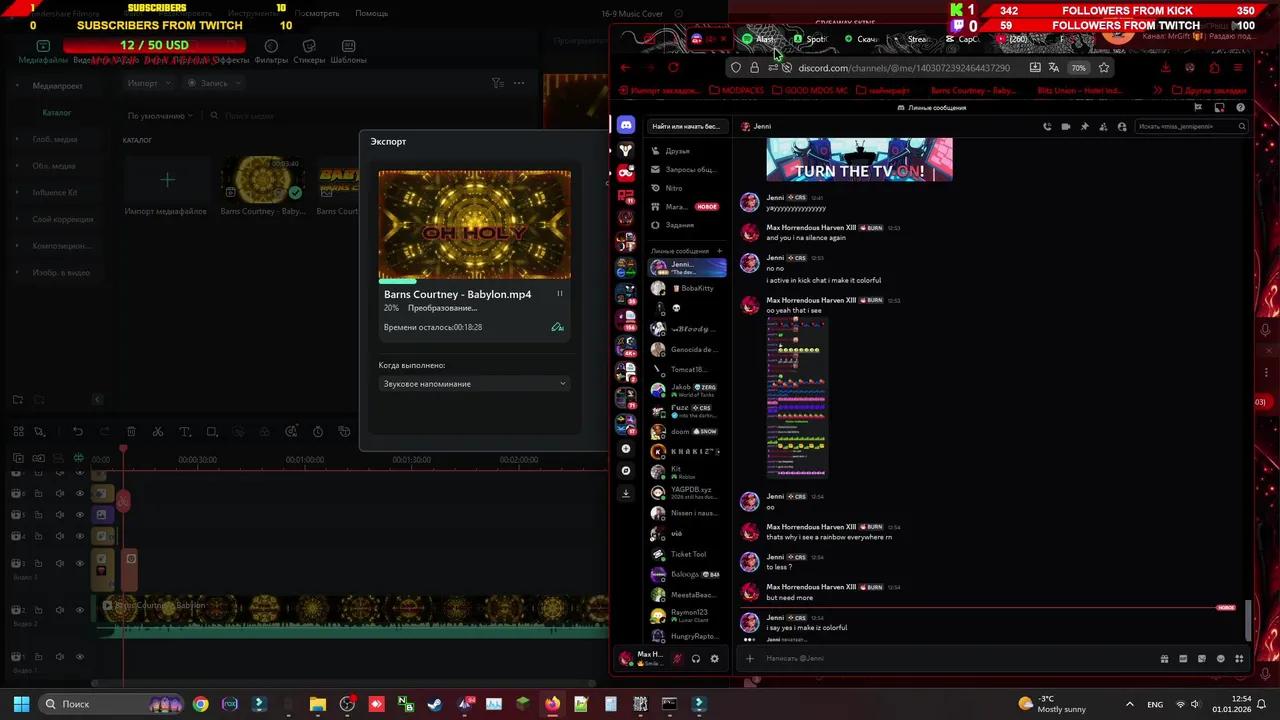1280x720 pixels.
Task: Add a server in Discord sidebar
Action: point(626,449)
